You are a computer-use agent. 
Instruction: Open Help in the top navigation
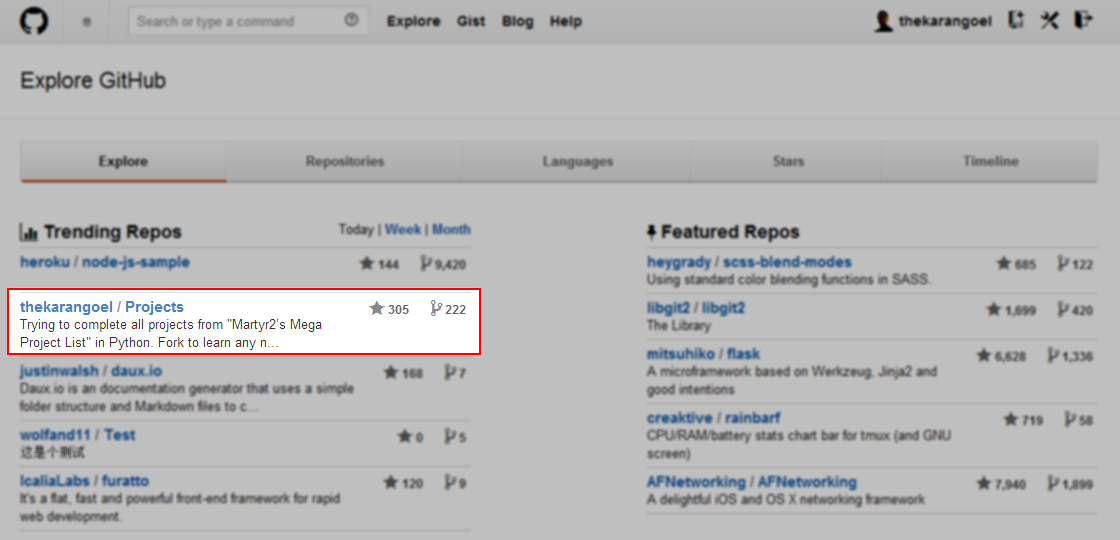[x=566, y=21]
